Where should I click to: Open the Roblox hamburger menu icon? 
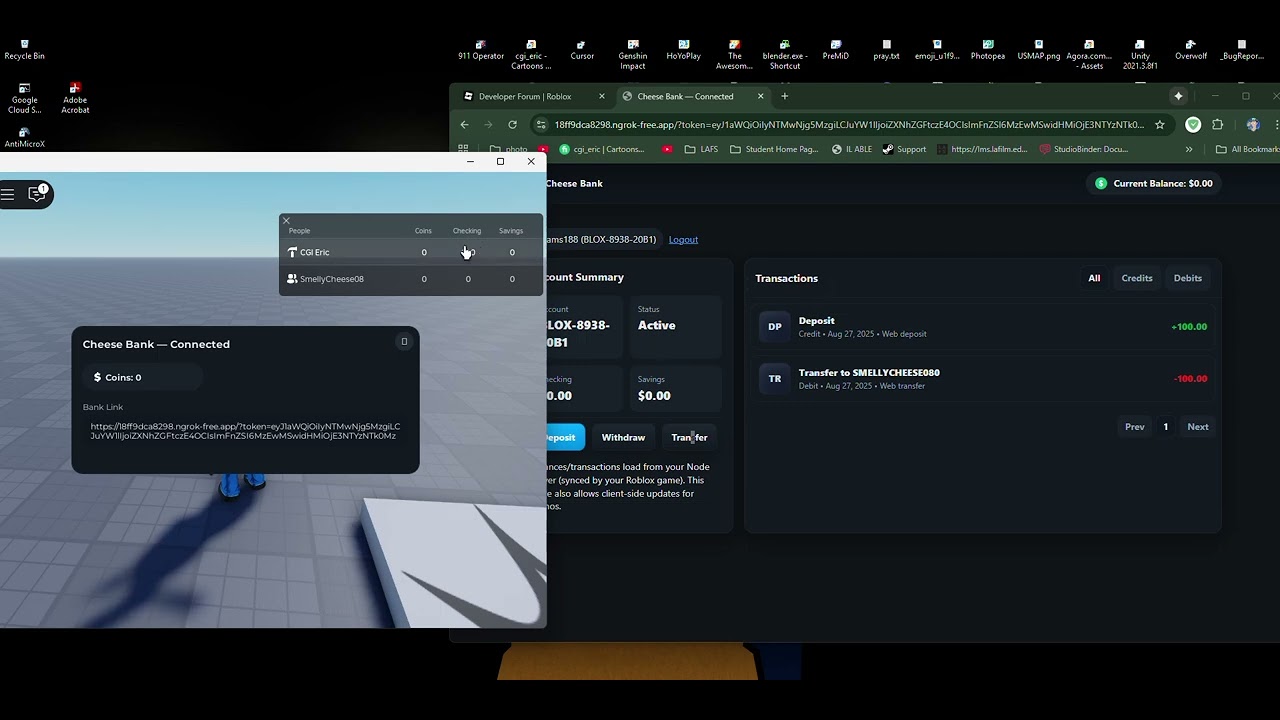(8, 194)
